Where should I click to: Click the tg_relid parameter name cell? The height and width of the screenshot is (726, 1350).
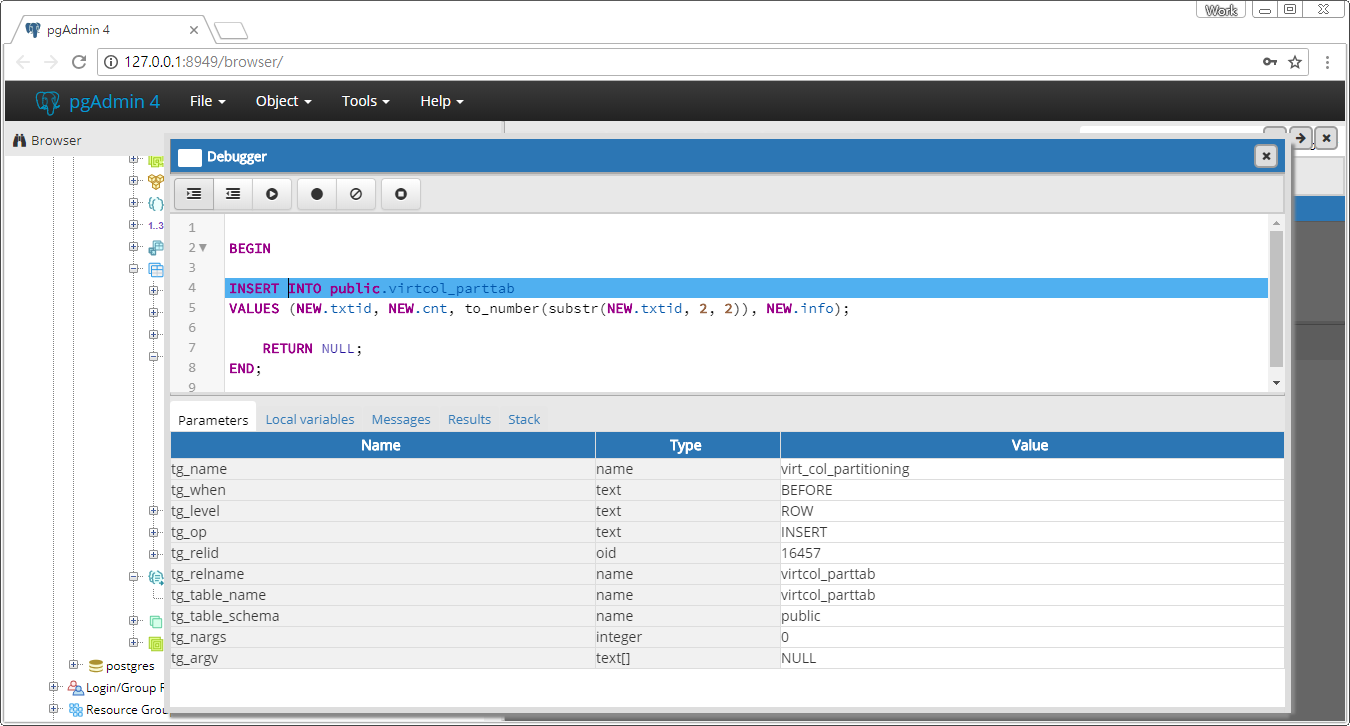pyautogui.click(x=383, y=553)
